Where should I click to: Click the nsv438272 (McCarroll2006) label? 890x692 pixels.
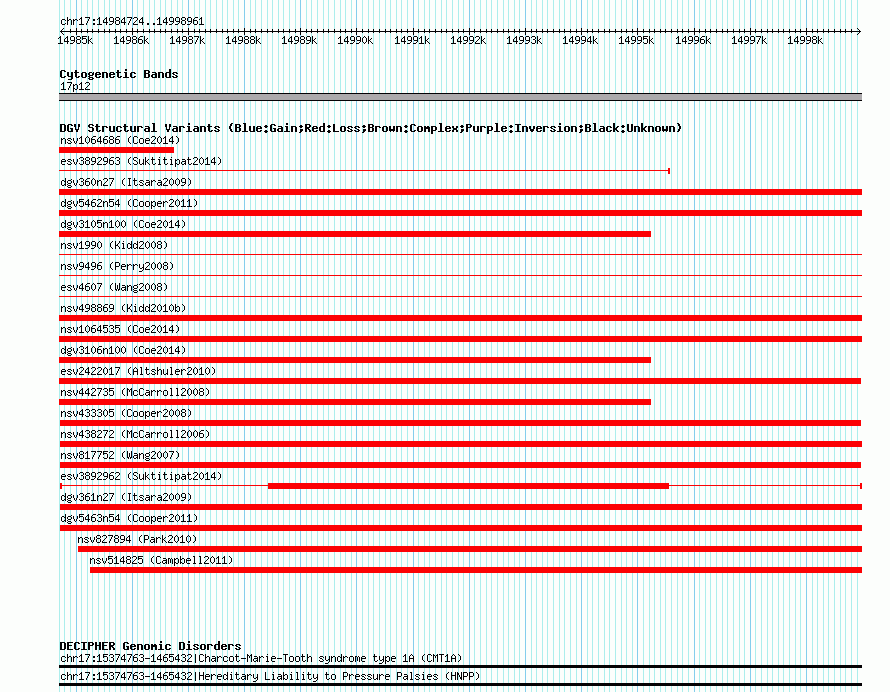pyautogui.click(x=135, y=434)
